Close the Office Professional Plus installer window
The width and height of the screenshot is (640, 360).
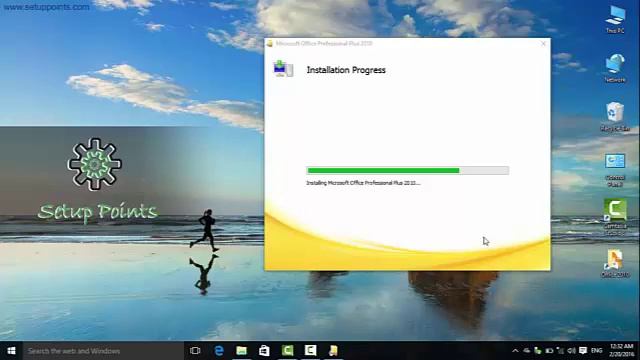tap(543, 43)
